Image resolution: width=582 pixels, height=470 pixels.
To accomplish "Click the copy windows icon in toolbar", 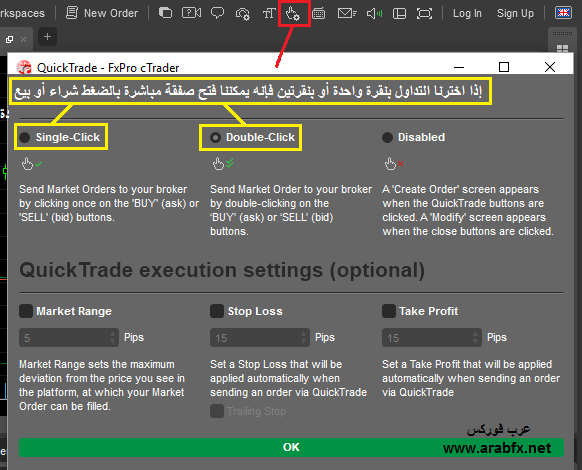I will pyautogui.click(x=166, y=13).
